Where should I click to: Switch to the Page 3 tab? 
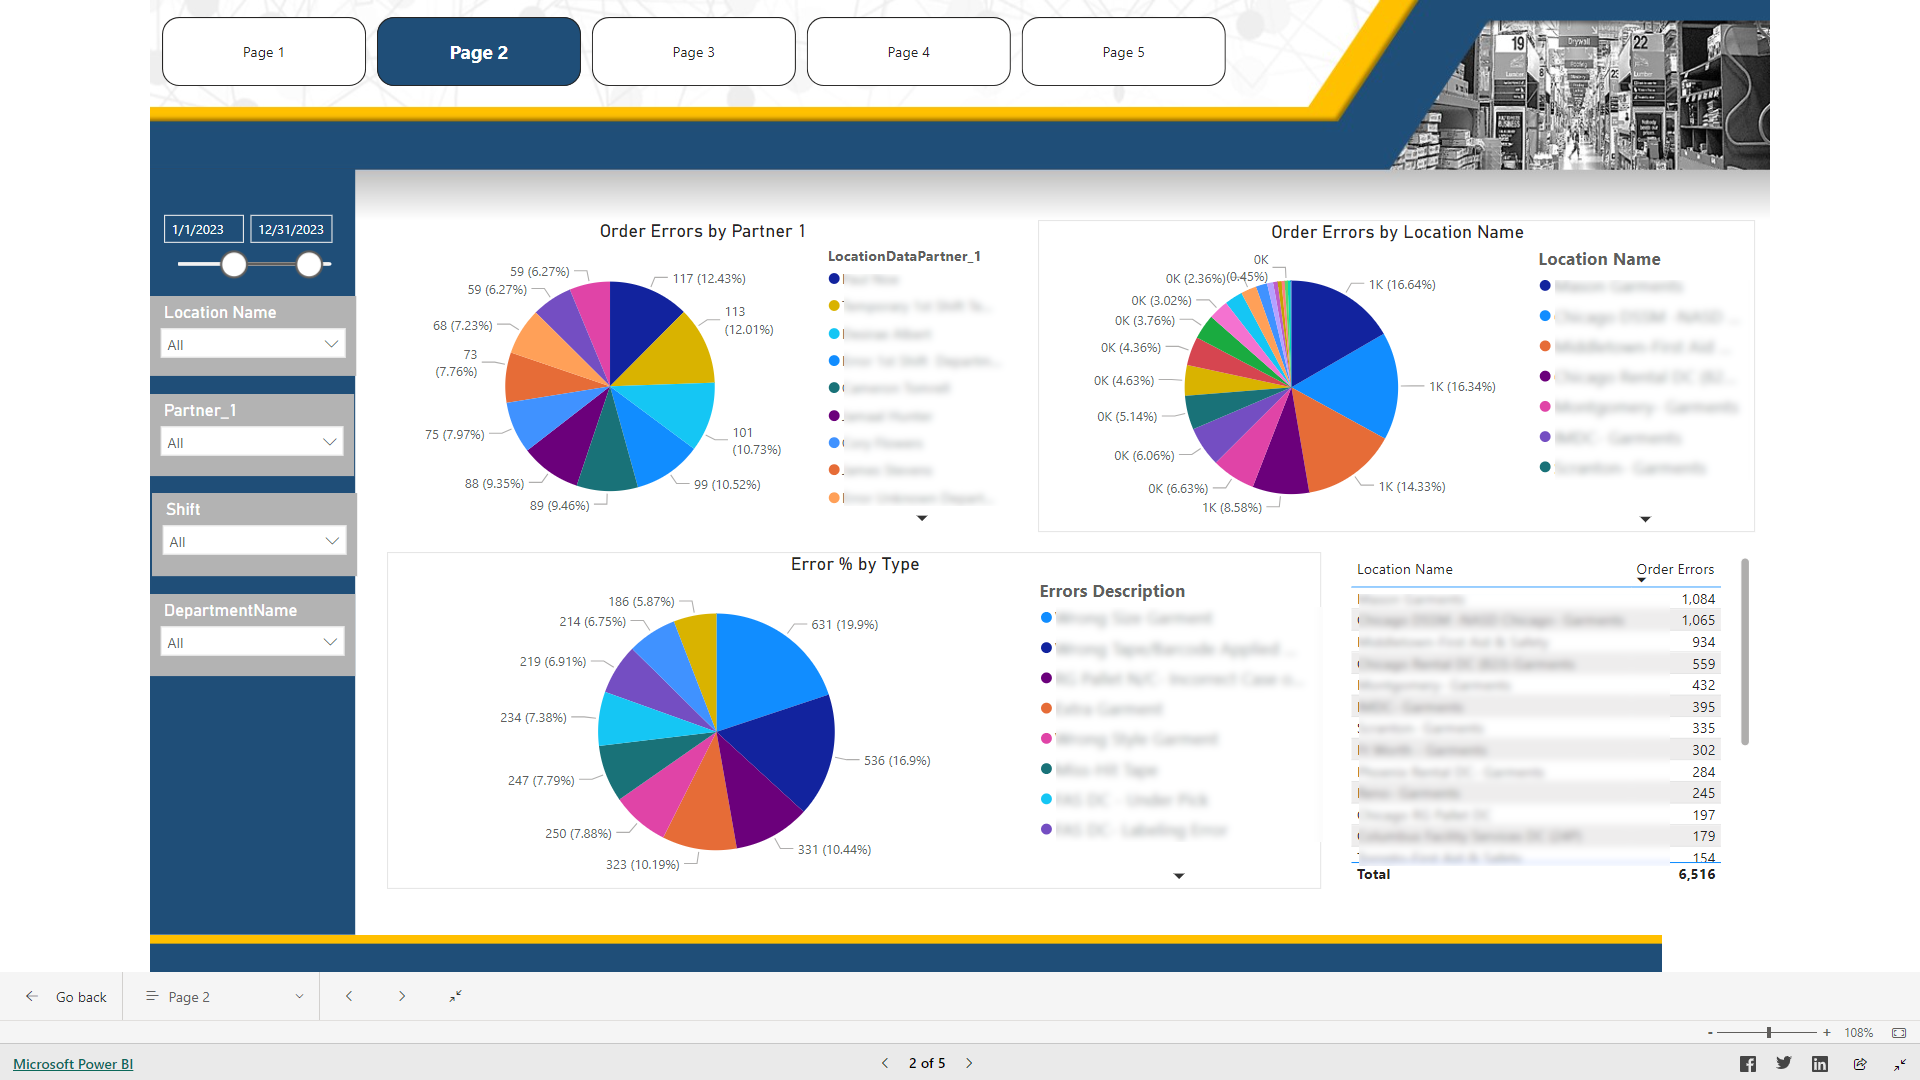click(x=693, y=51)
